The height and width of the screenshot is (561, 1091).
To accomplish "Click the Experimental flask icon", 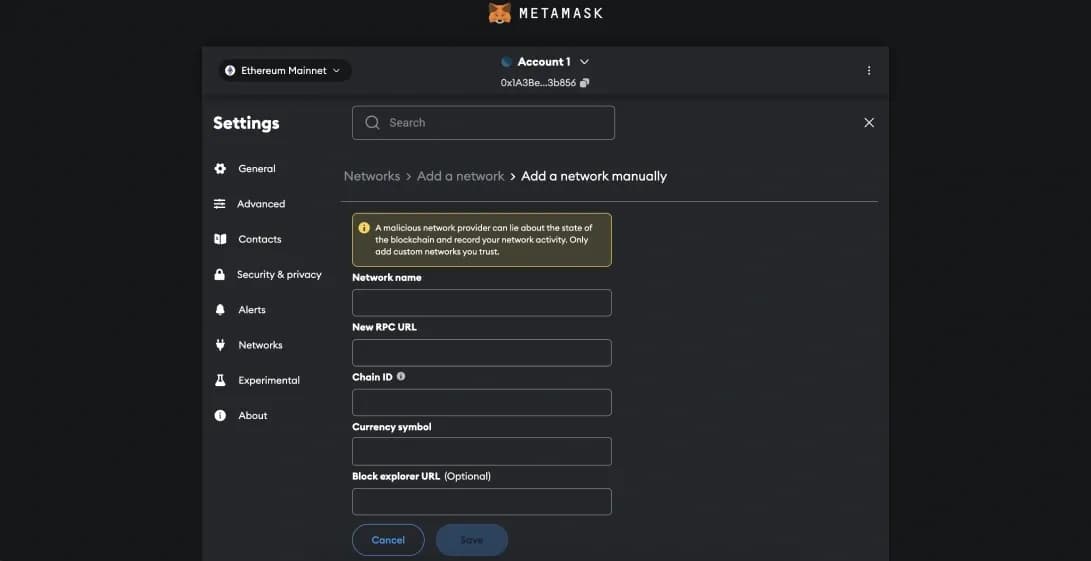I will click(x=220, y=380).
